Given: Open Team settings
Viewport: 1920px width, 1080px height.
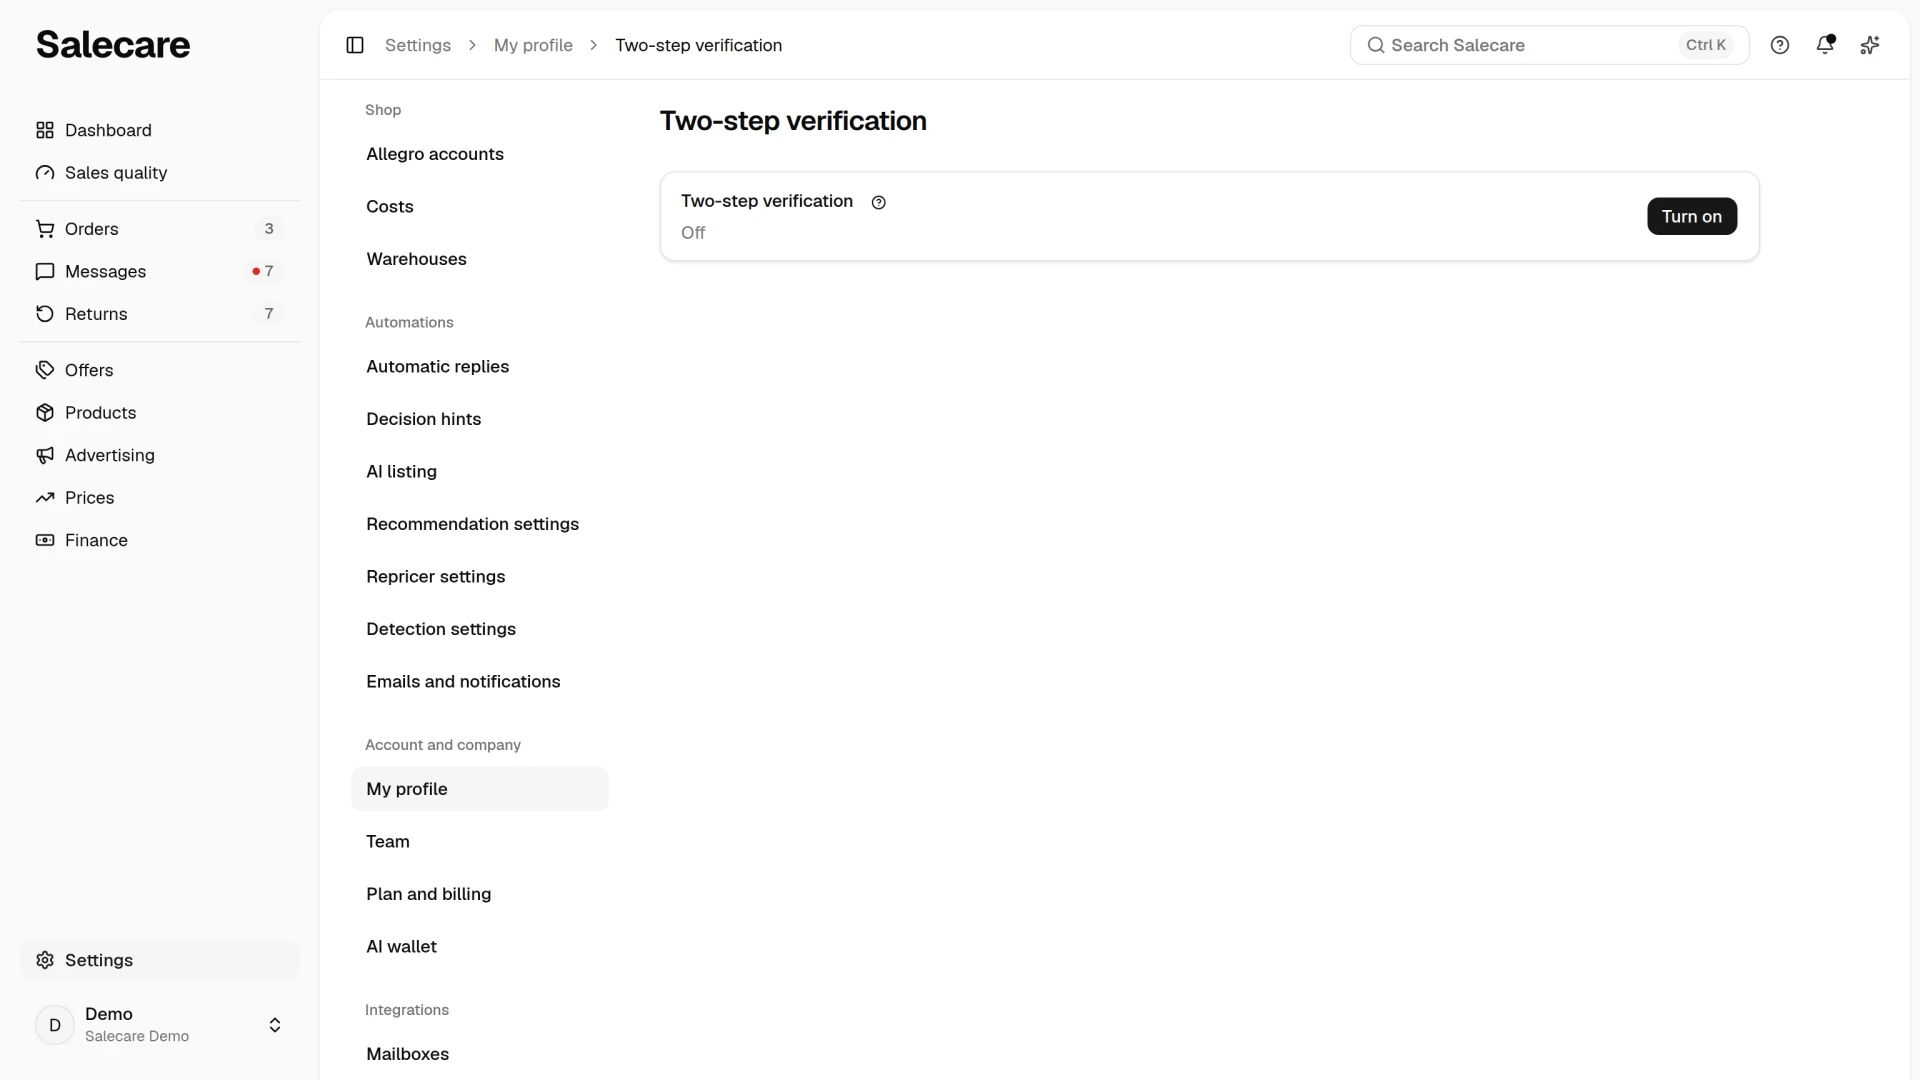Looking at the screenshot, I should 480,842.
